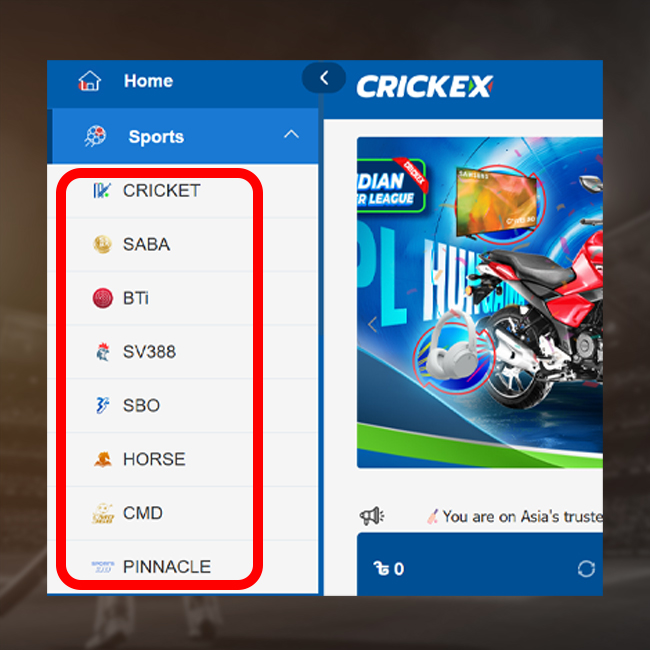The height and width of the screenshot is (650, 650).
Task: Click the red BTi logo icon
Action: [102, 298]
